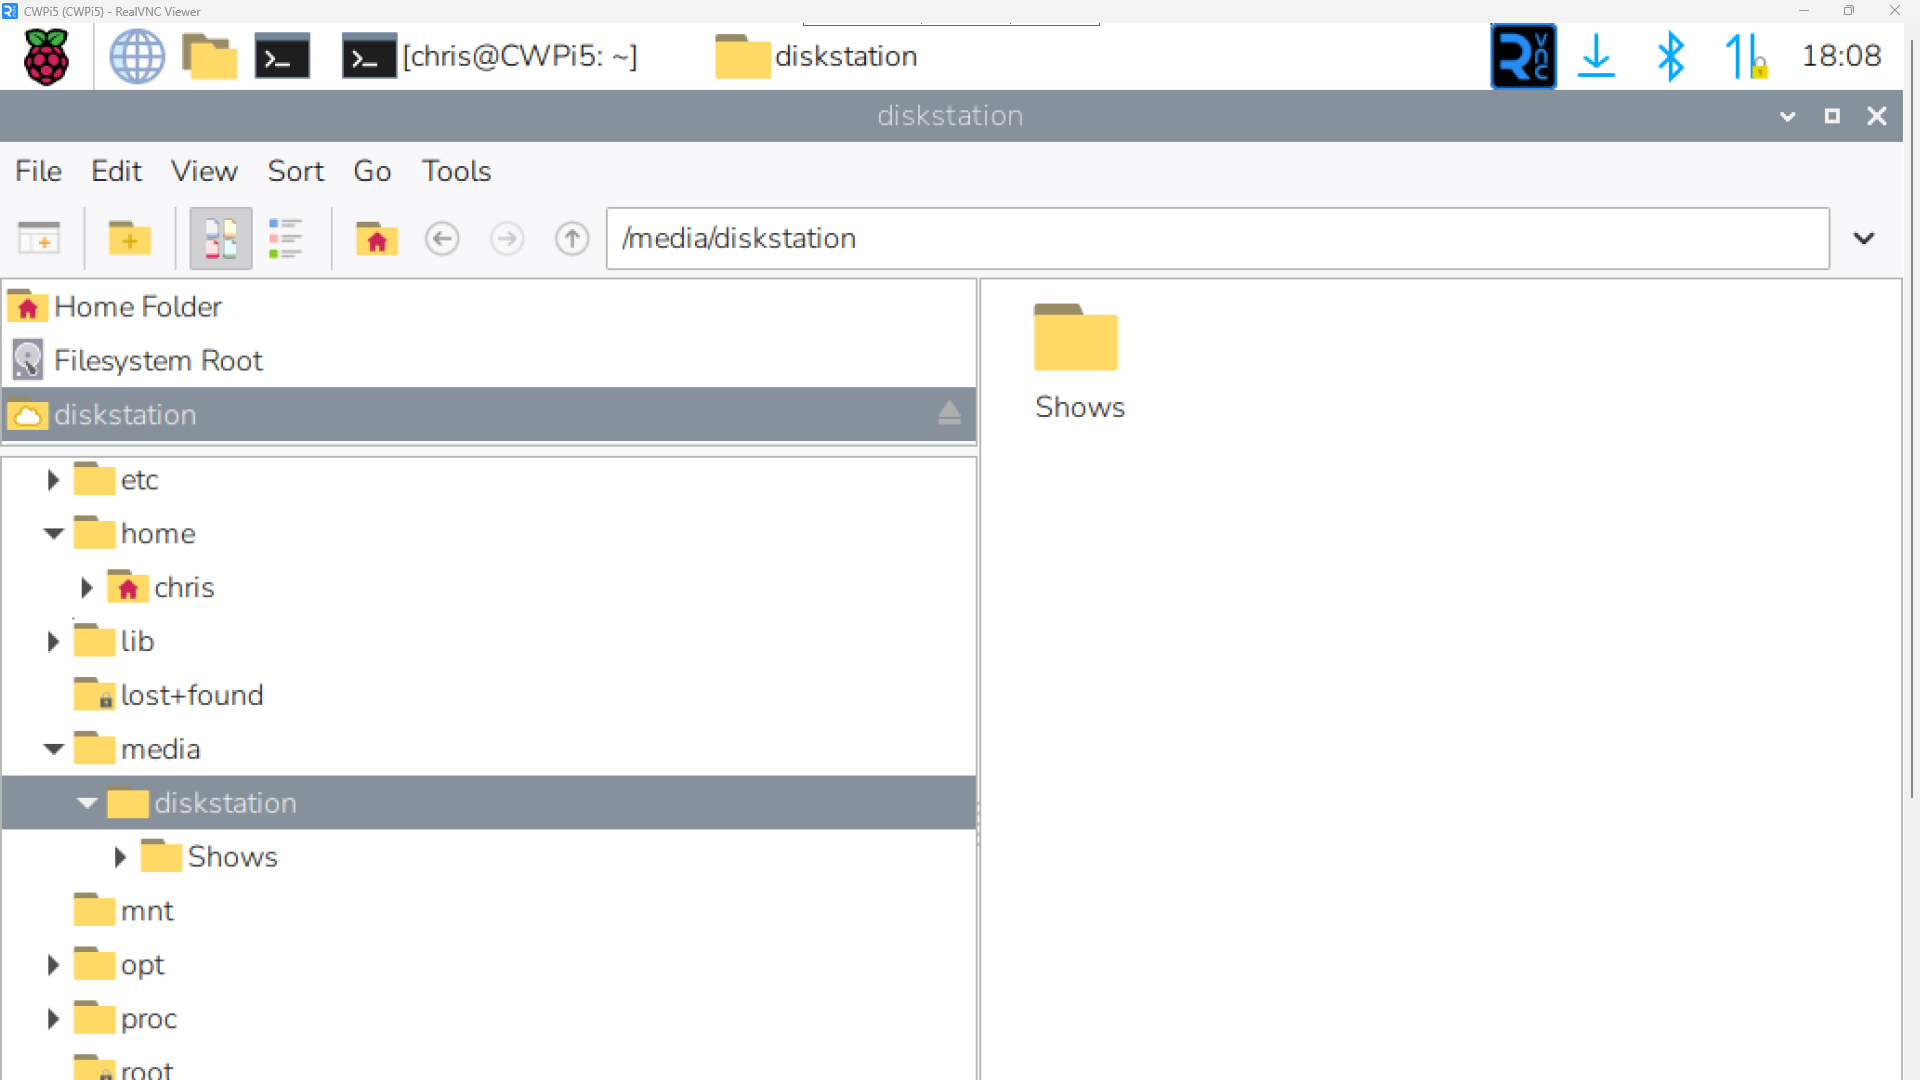1920x1080 pixels.
Task: Launch the web browser from taskbar
Action: pos(137,56)
